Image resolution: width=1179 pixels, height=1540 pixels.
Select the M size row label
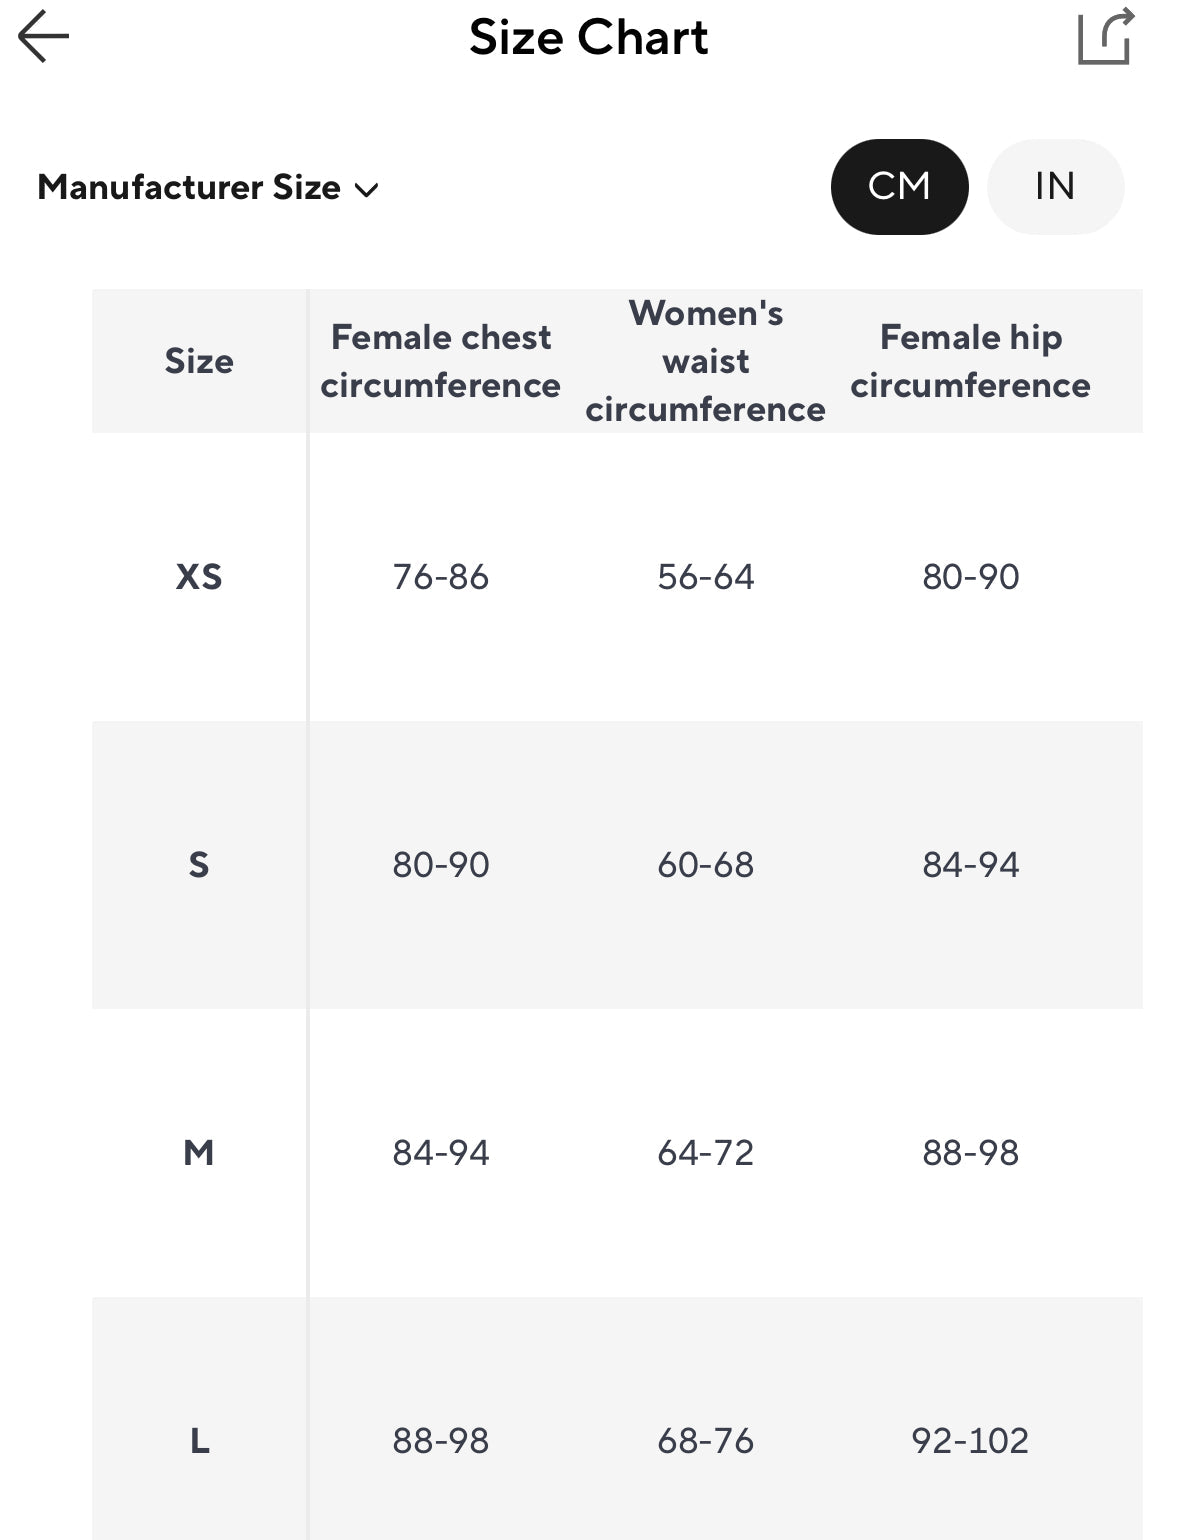tap(199, 1153)
